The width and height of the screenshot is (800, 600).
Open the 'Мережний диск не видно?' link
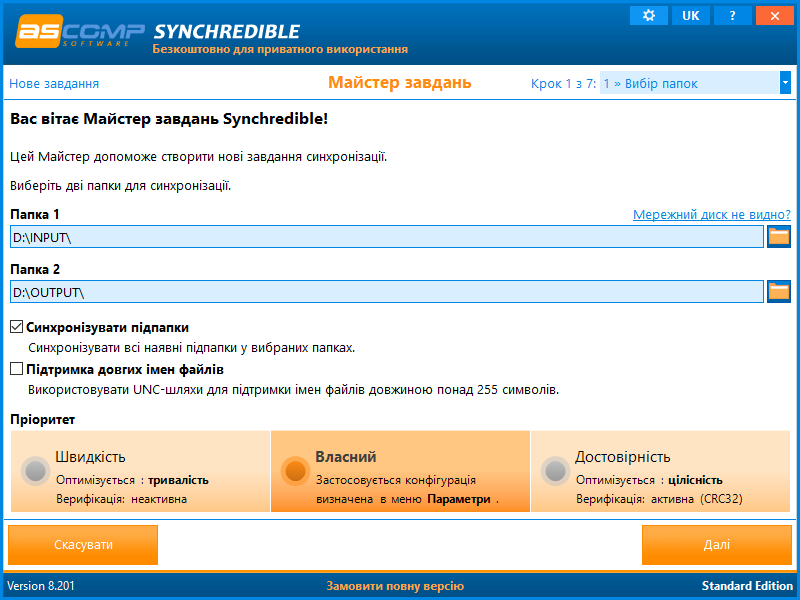tap(712, 214)
